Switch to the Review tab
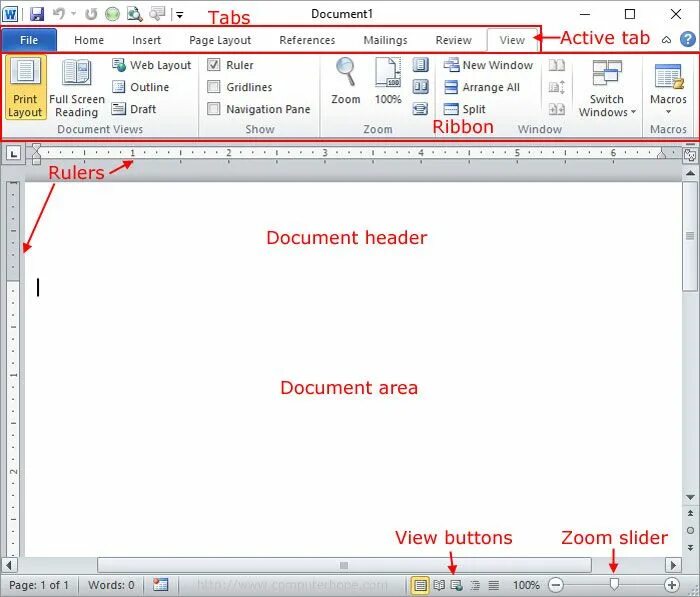Screen dimensions: 700x597 (x=453, y=40)
